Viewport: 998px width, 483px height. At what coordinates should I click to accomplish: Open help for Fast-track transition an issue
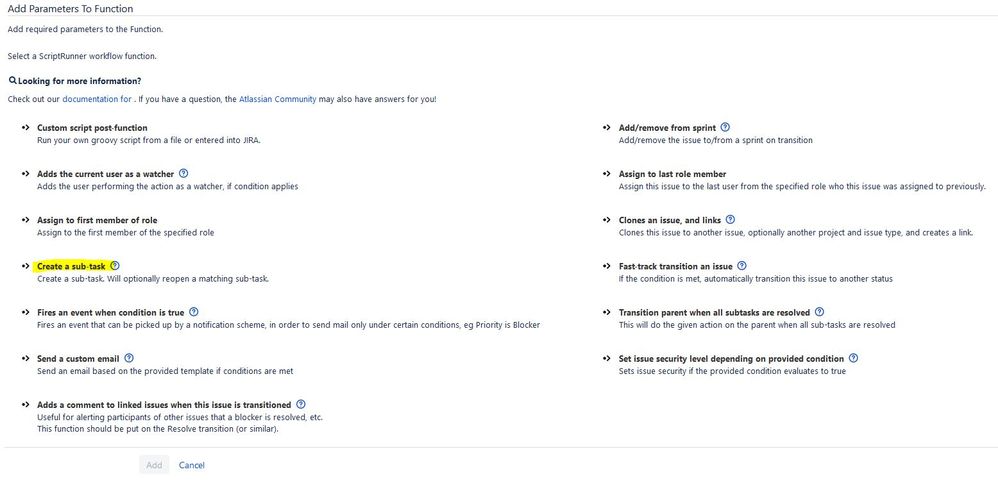[743, 266]
